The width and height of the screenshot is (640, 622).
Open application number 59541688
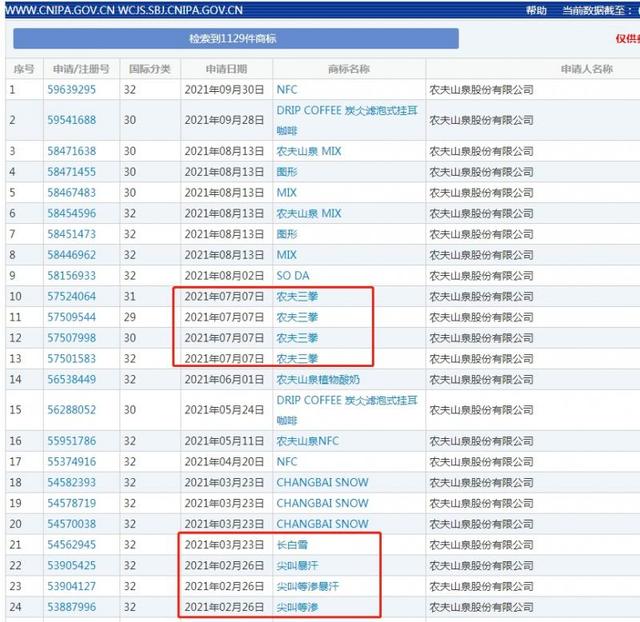72,120
